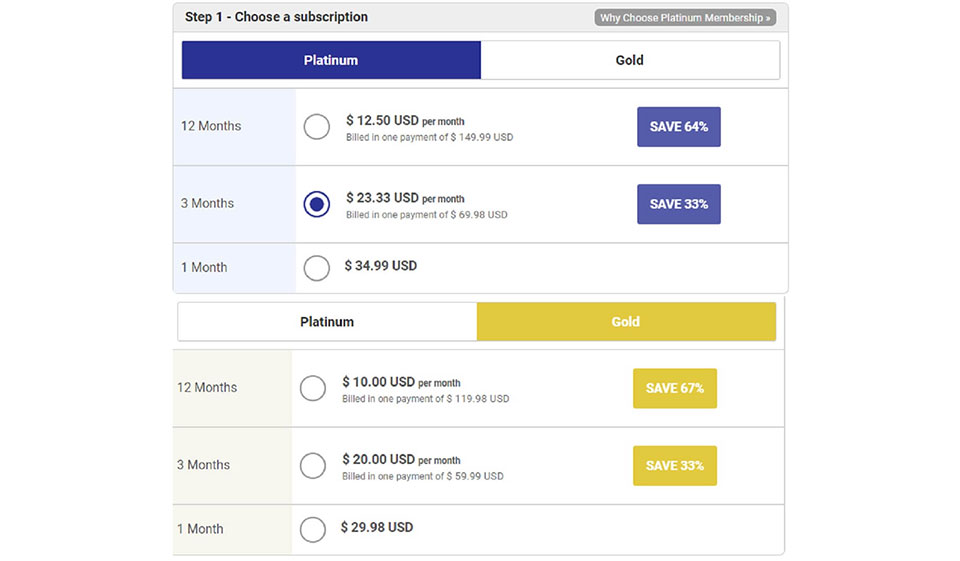Click the $69.98 USD billing note text

426,215
